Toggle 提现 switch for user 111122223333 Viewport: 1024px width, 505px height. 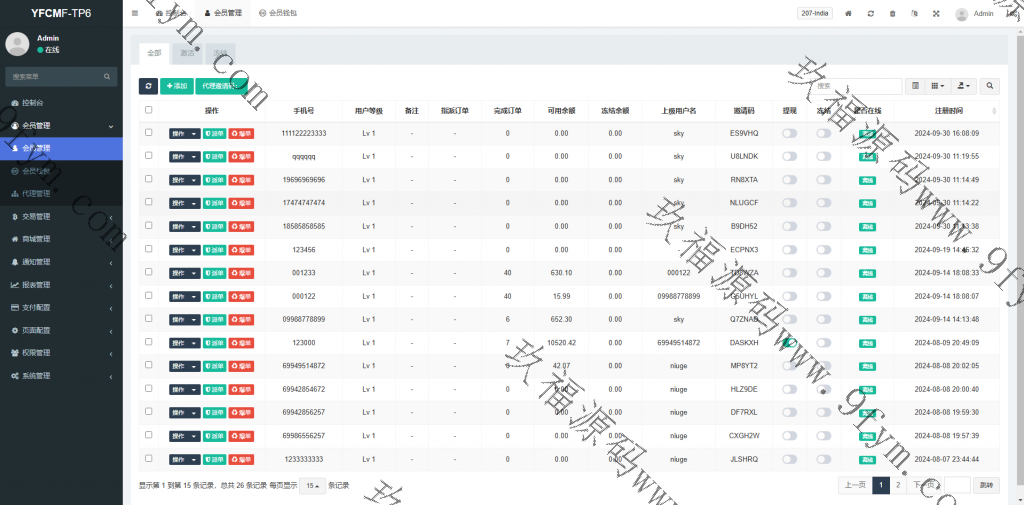coord(789,133)
